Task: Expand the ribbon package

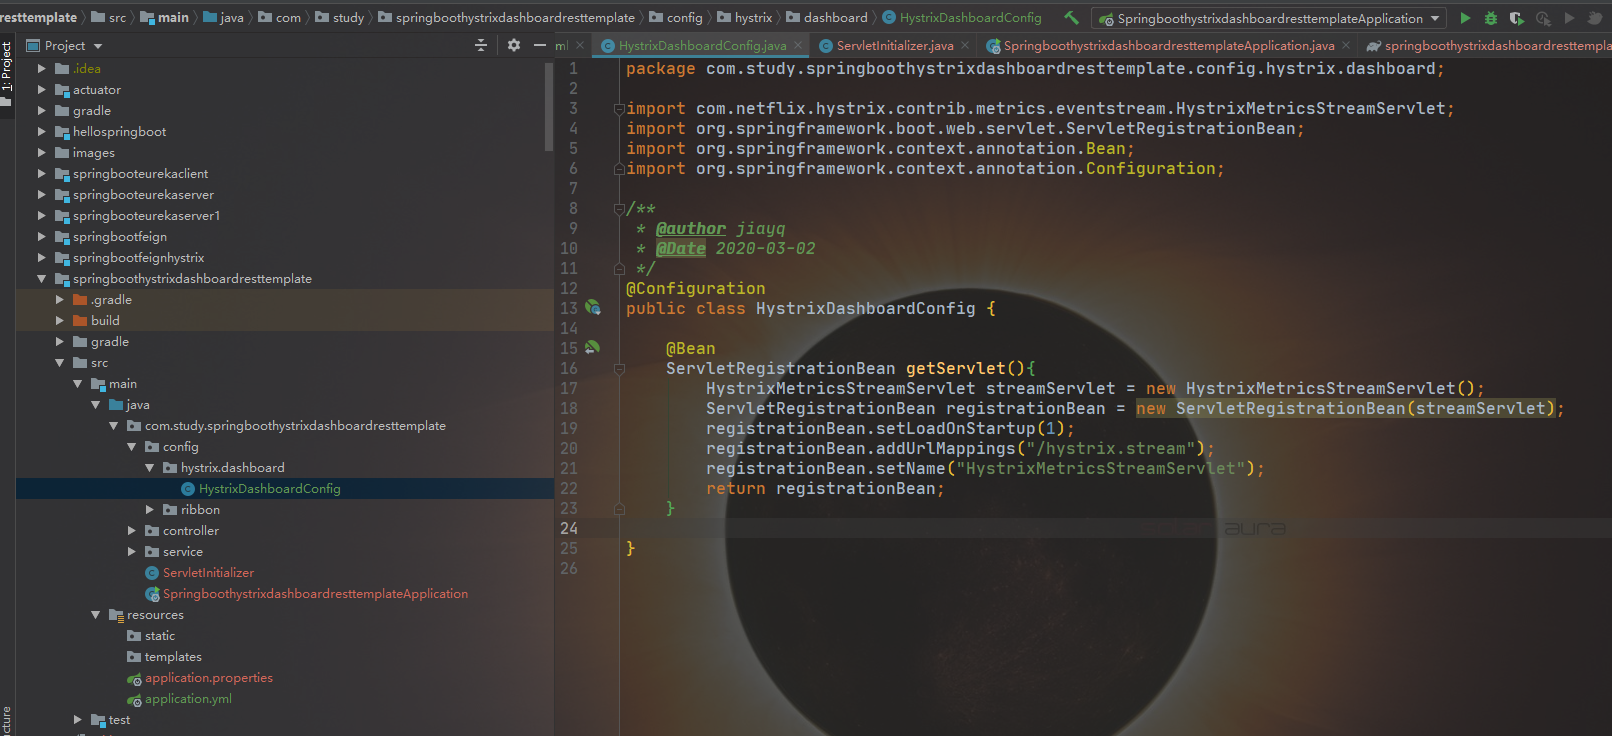Action: pos(150,509)
